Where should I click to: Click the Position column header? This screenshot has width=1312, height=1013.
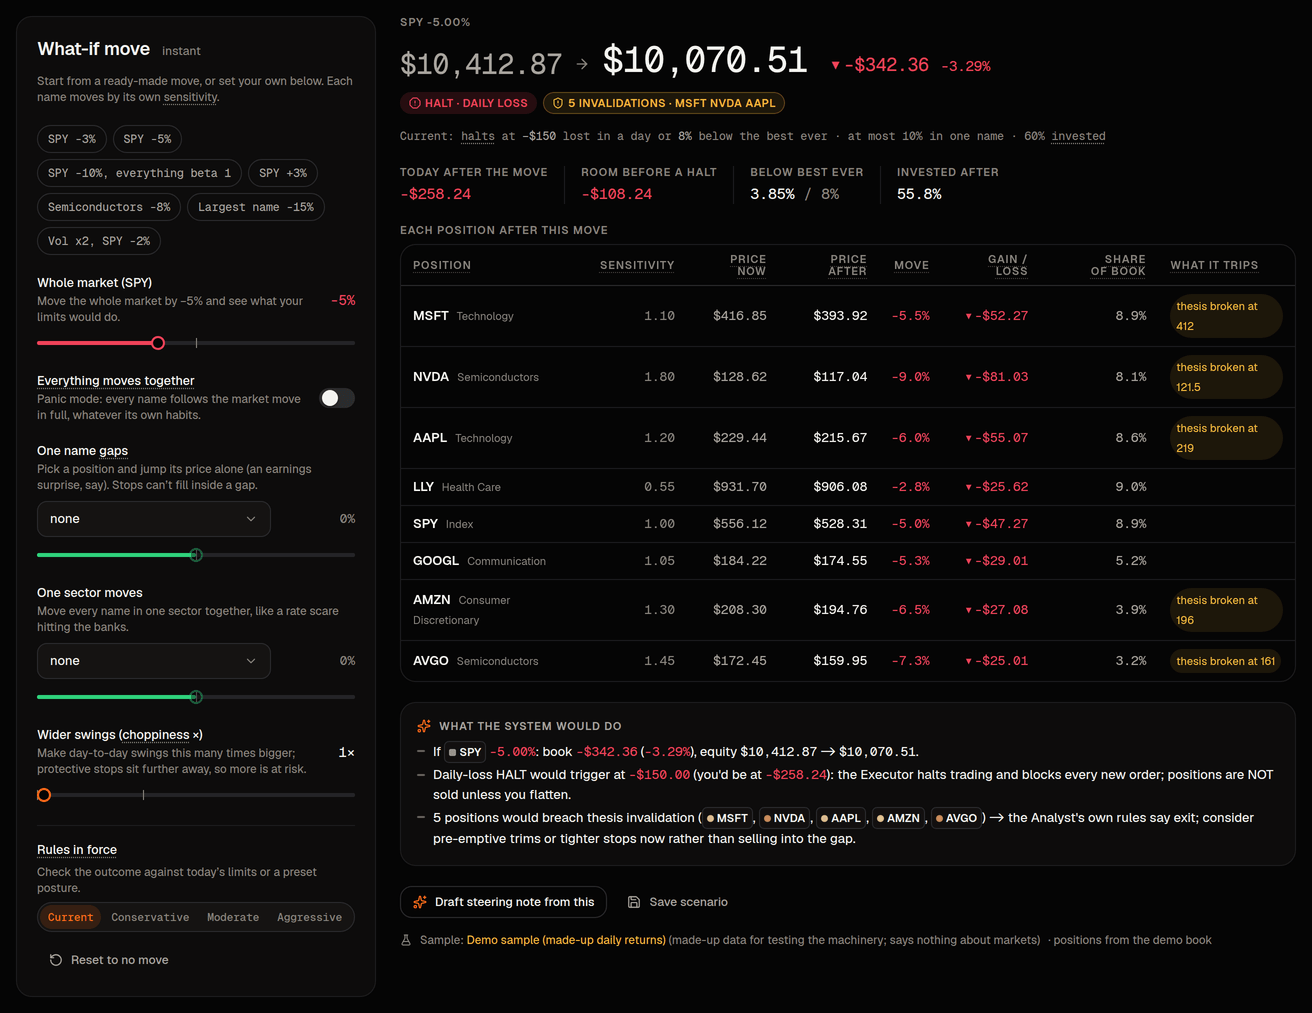442,265
